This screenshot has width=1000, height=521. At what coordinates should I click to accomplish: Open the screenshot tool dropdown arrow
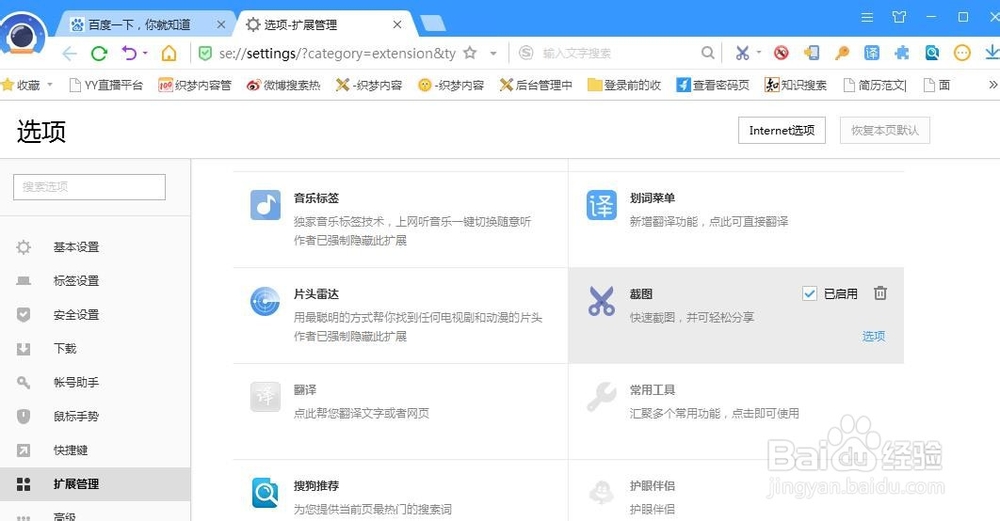pyautogui.click(x=759, y=52)
